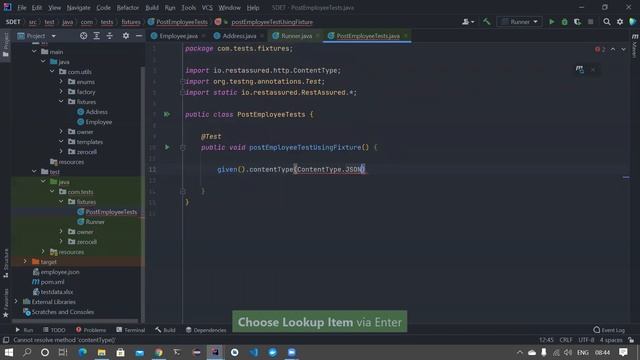Open the Build tool window tab

(165, 330)
